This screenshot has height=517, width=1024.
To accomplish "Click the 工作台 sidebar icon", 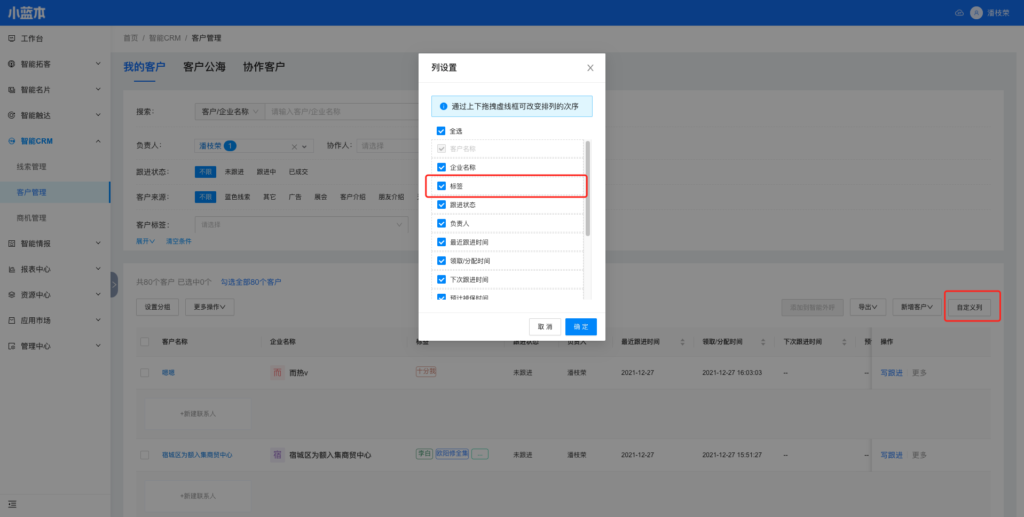I will (x=11, y=38).
